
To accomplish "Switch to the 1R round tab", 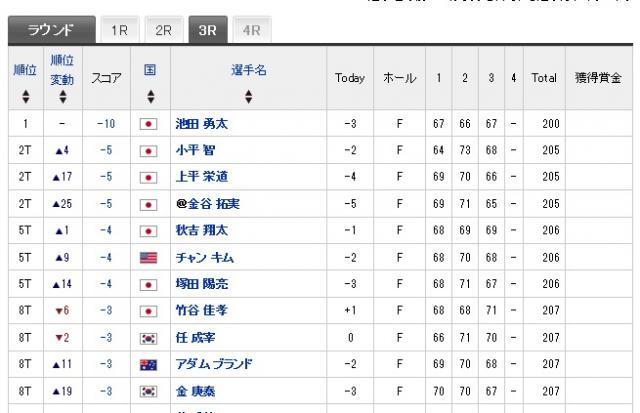I will pos(120,30).
